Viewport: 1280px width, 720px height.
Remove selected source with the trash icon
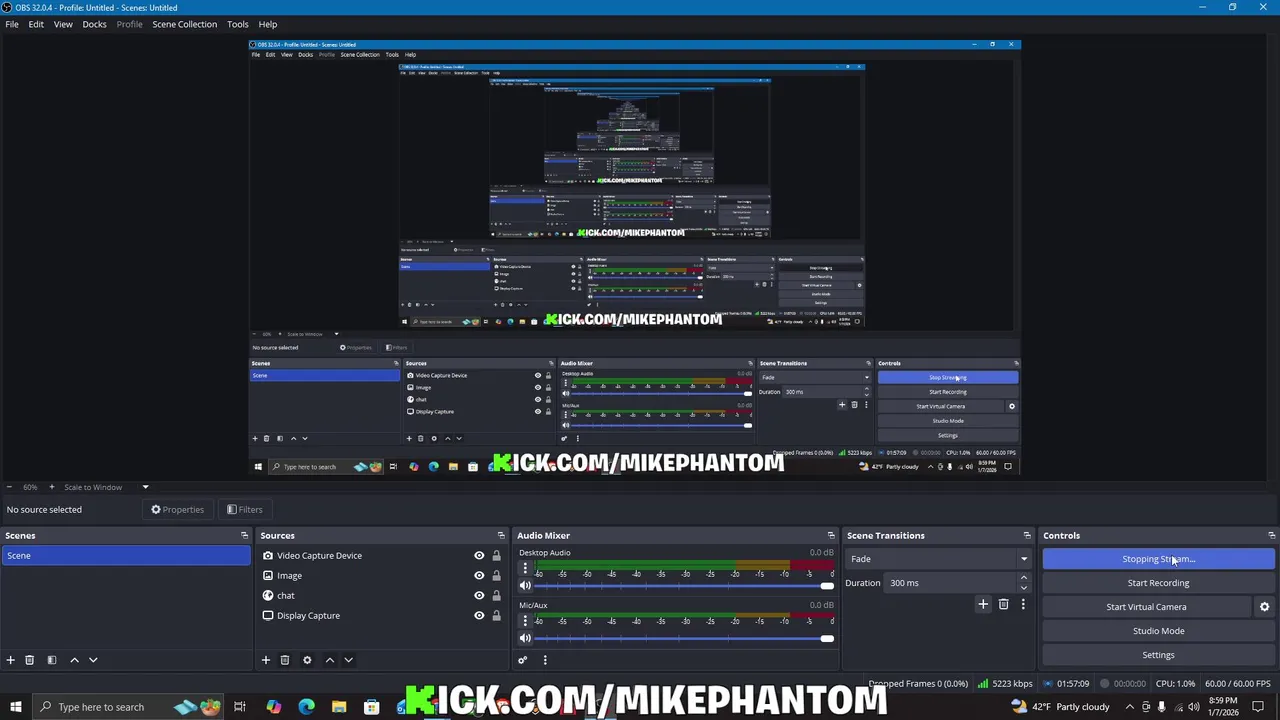pyautogui.click(x=285, y=660)
